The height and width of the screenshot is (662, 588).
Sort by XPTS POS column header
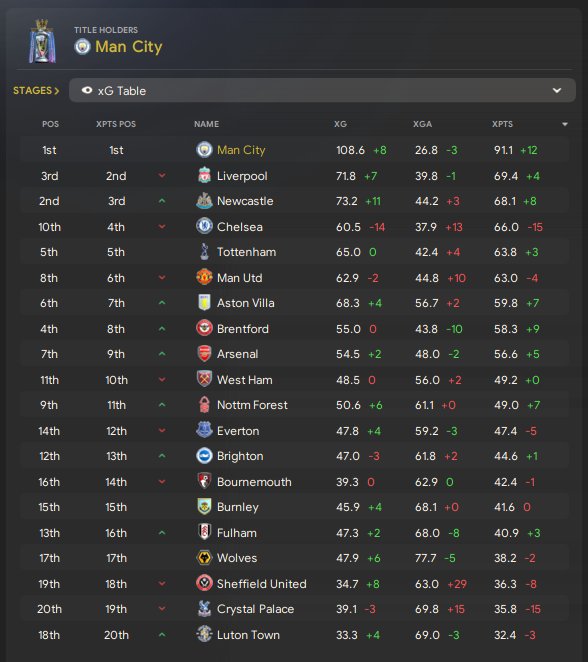click(116, 124)
